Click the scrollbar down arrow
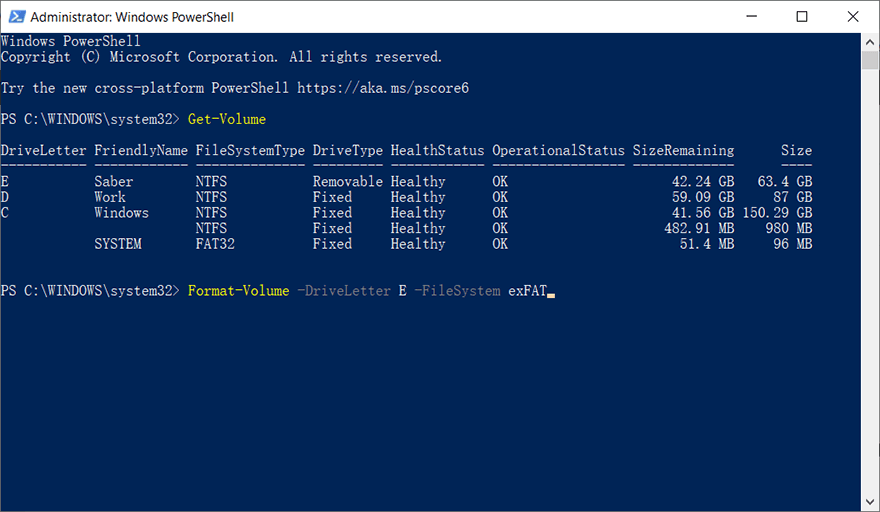The image size is (880, 512). [x=870, y=502]
